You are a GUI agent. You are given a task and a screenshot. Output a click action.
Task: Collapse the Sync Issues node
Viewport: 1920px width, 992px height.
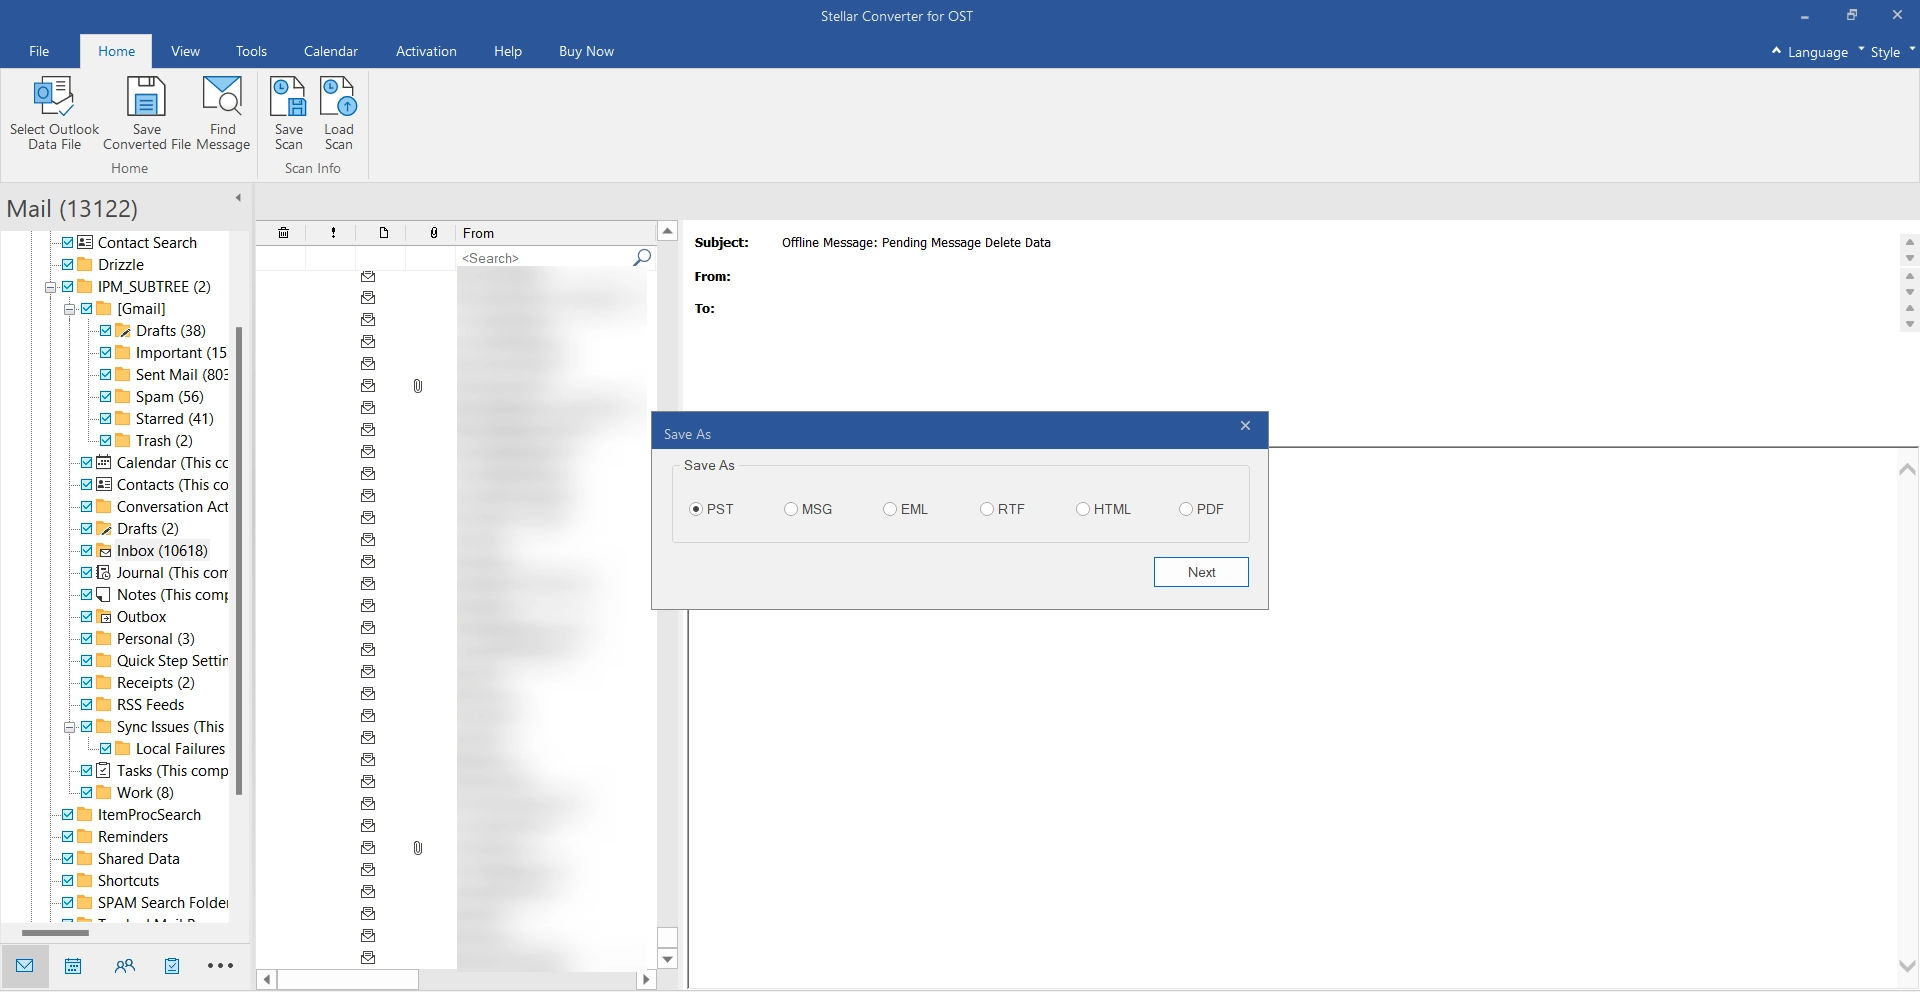pyautogui.click(x=70, y=727)
